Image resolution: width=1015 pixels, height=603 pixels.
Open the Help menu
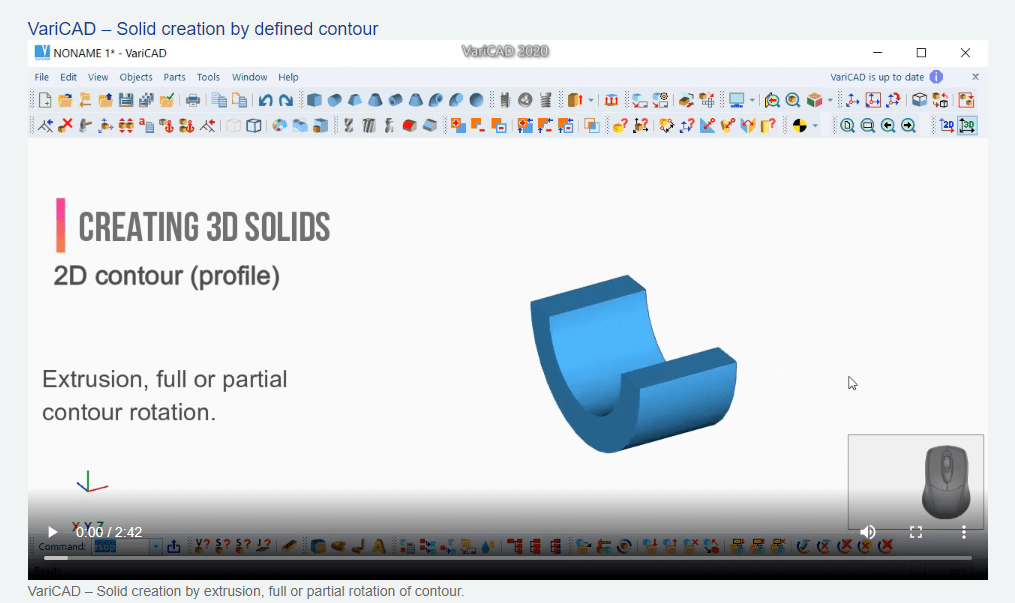(289, 77)
